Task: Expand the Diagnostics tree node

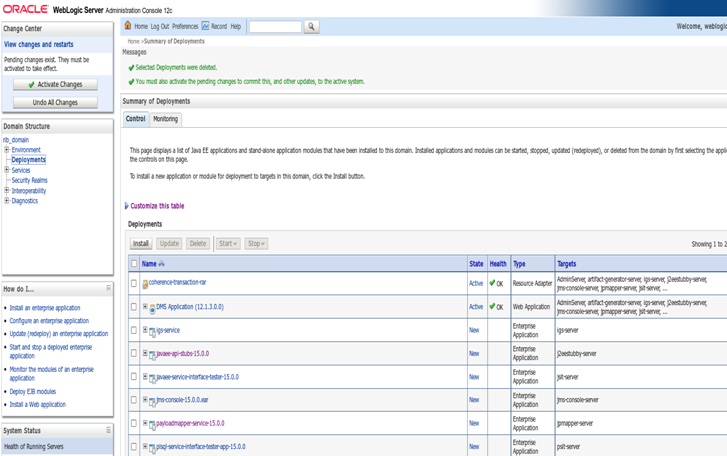Action: (x=6, y=200)
